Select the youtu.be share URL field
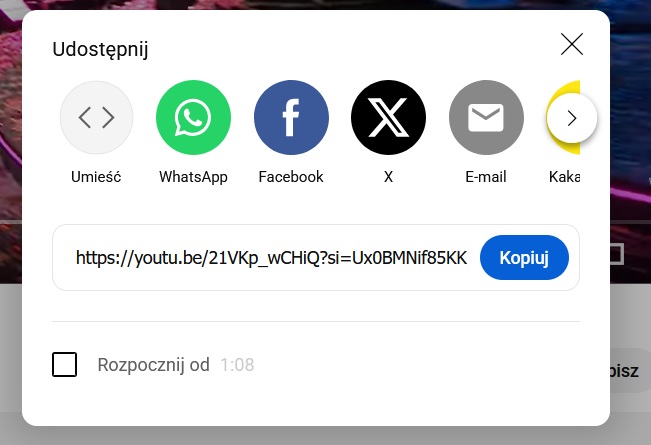 [272, 258]
